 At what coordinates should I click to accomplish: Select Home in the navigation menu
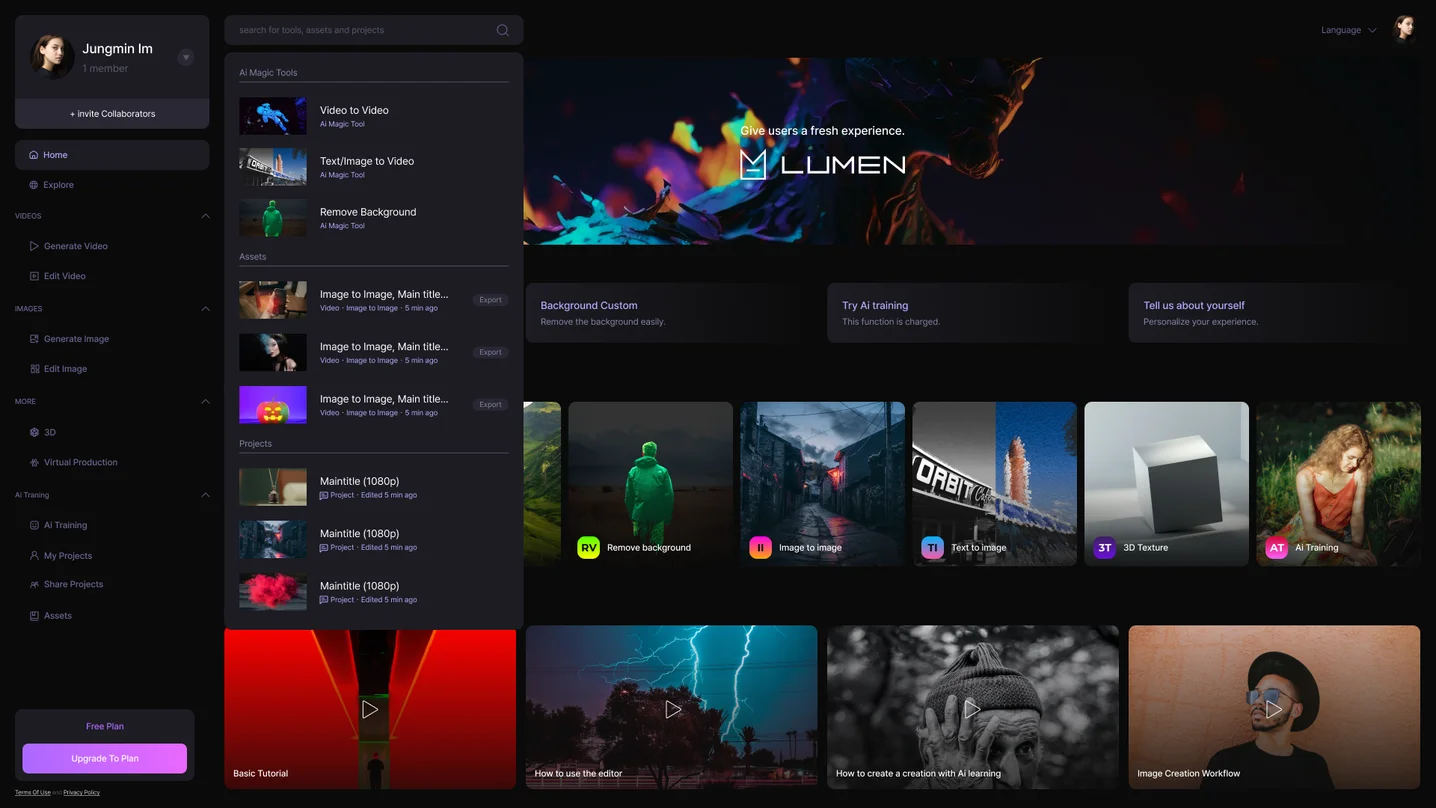pos(54,155)
